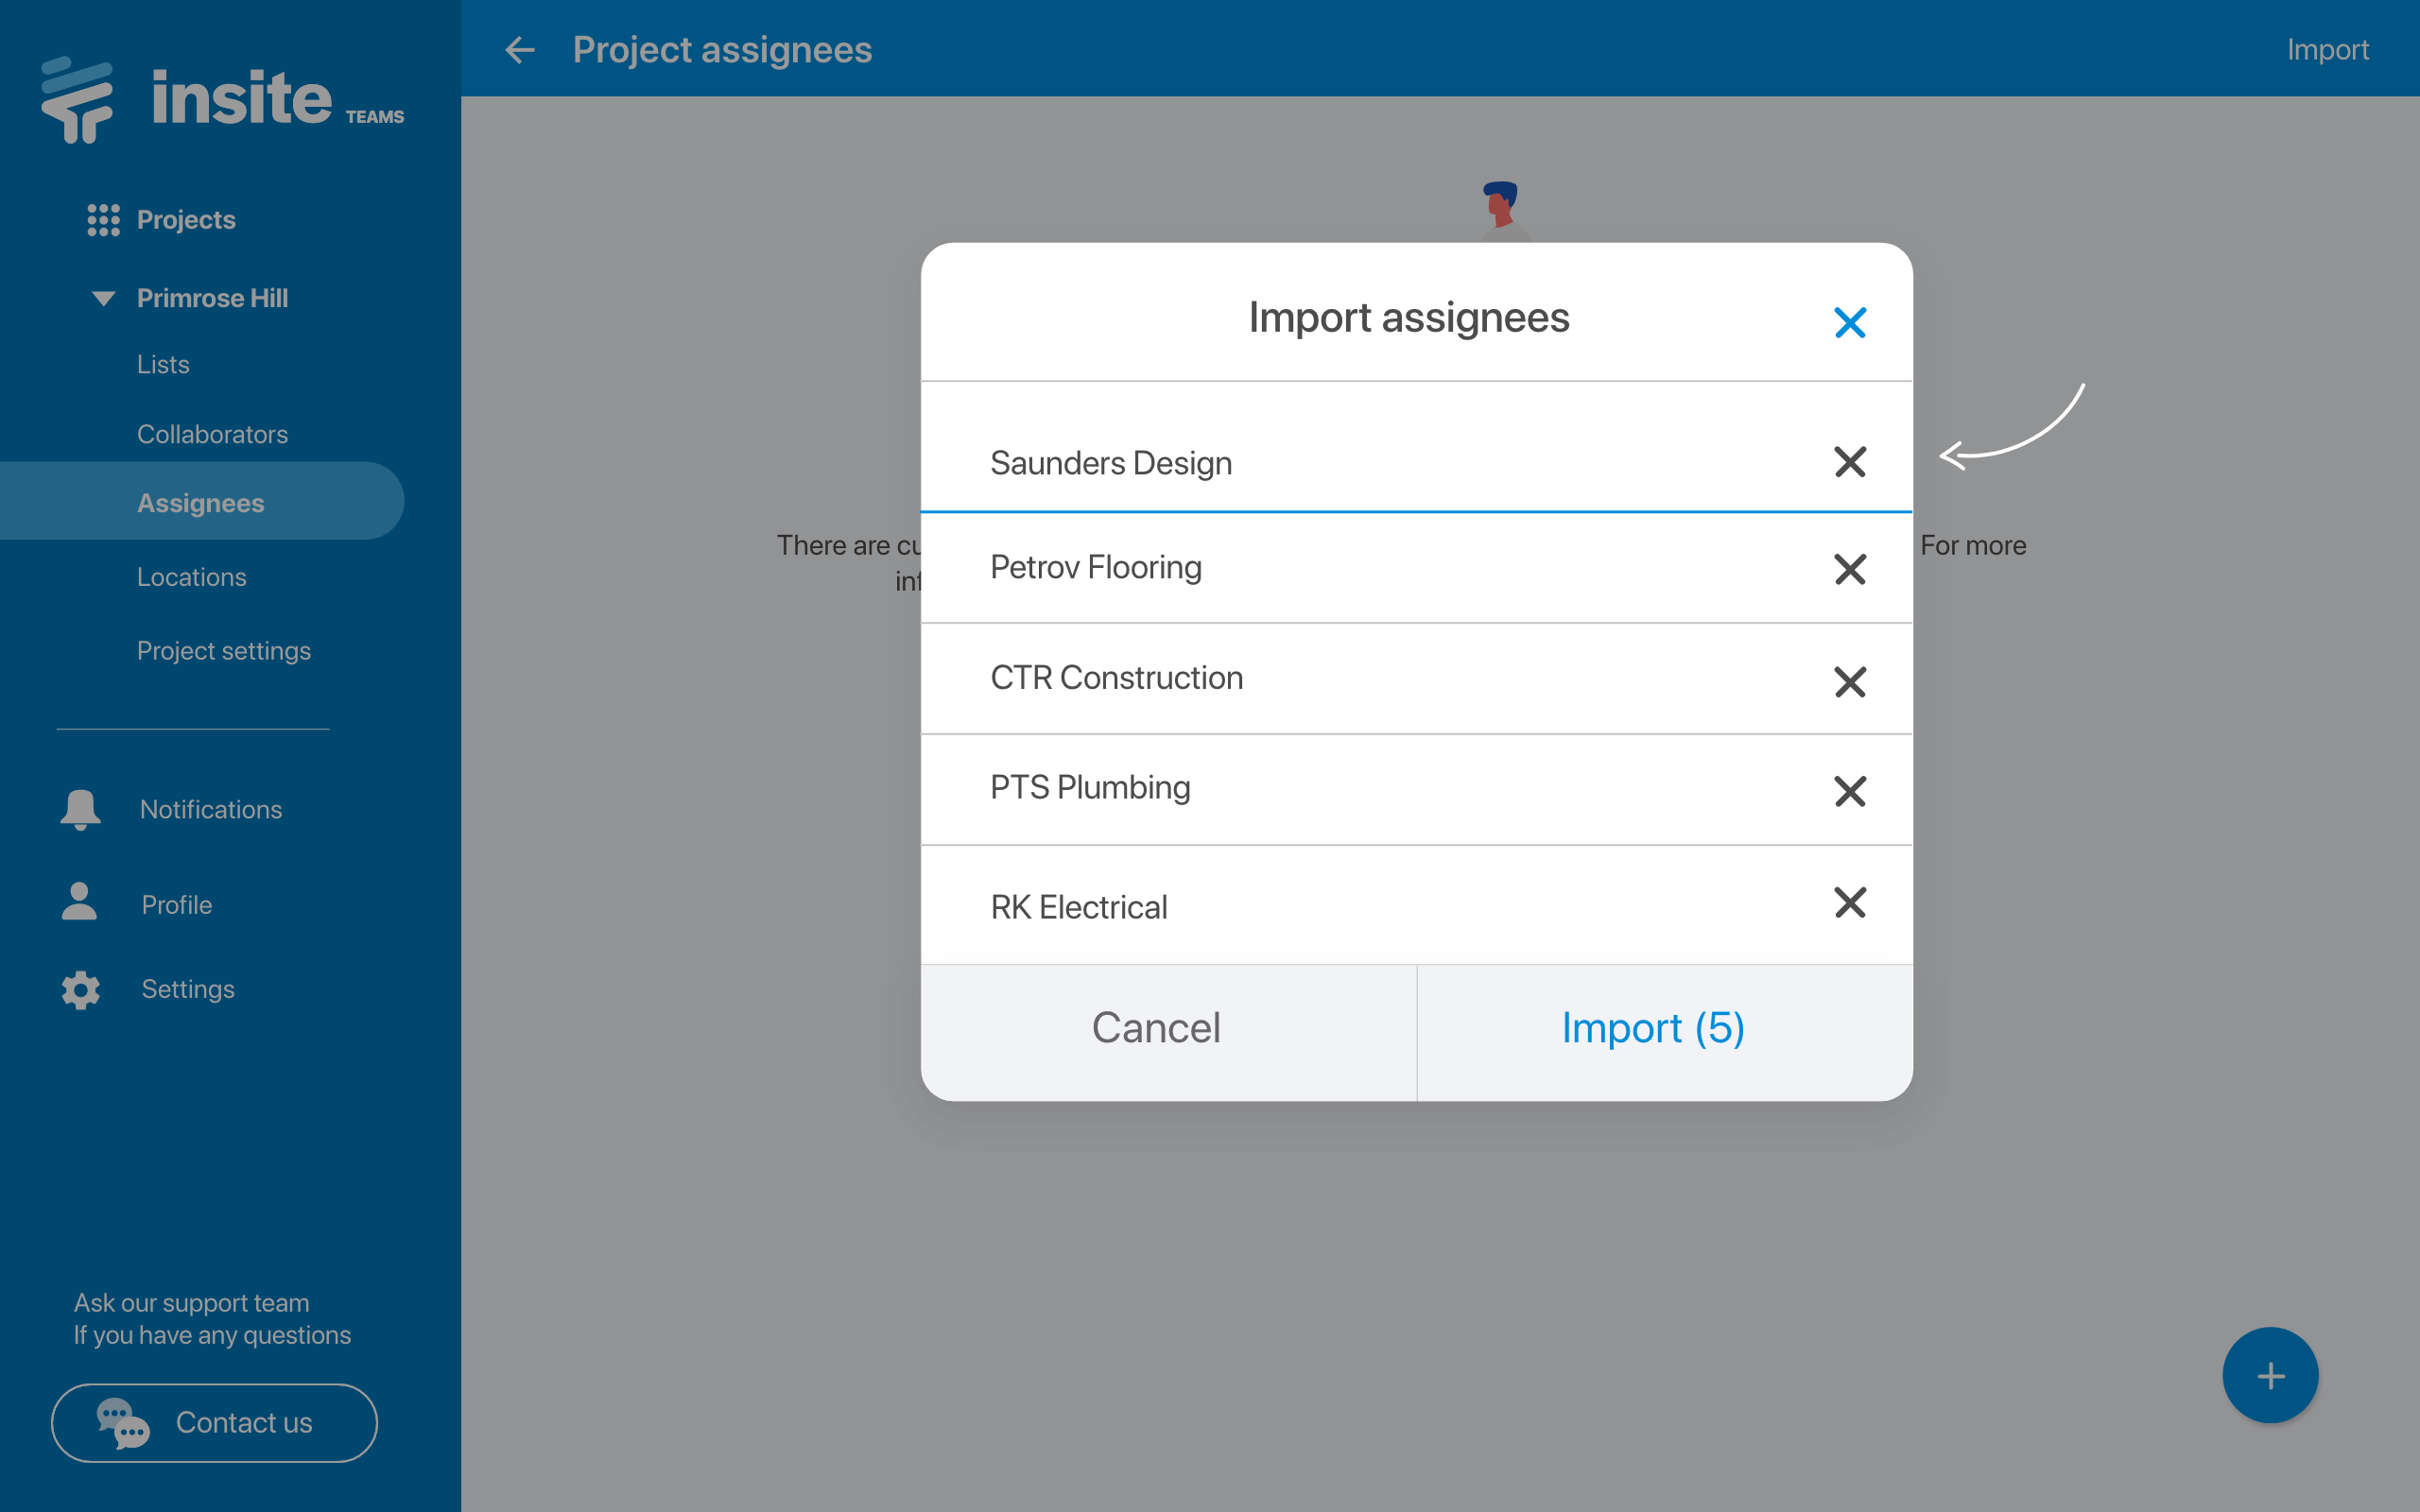Select Locations in the sidebar
Viewport: 2420px width, 1512px height.
click(x=191, y=577)
